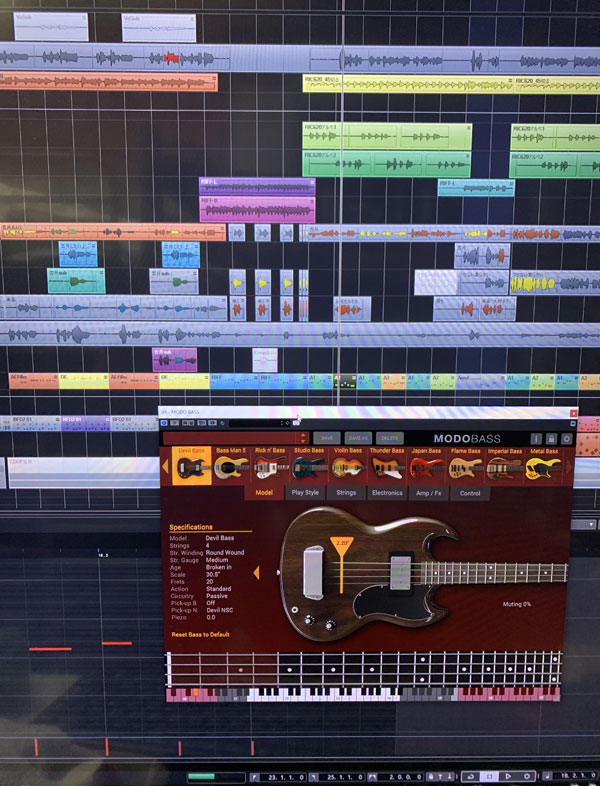600x786 pixels.
Task: Pick the Studio Bass model
Action: click(309, 465)
